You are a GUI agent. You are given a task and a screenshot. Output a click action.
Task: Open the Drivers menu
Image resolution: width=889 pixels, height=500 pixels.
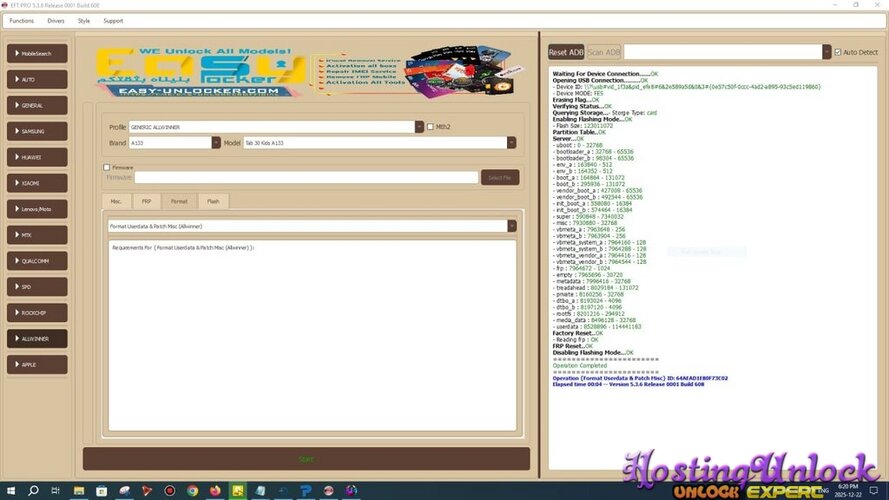(x=56, y=21)
